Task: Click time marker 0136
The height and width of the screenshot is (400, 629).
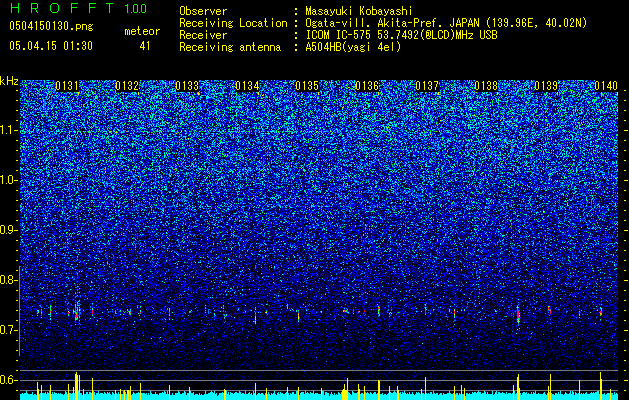Action: tap(367, 86)
